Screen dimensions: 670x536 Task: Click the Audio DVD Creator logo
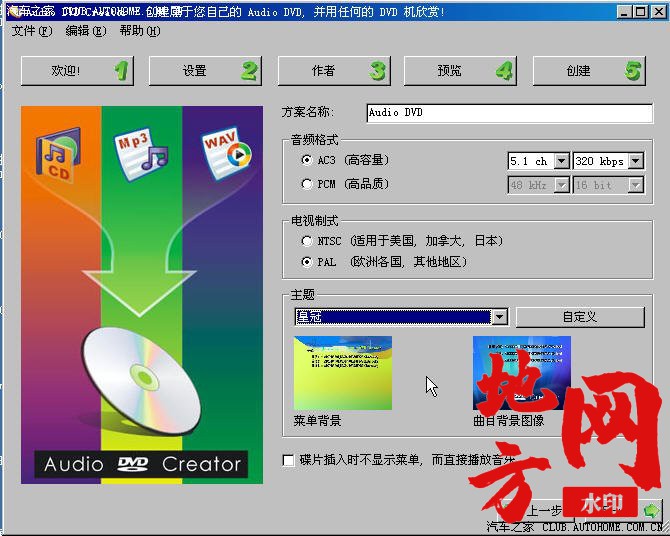[x=141, y=464]
